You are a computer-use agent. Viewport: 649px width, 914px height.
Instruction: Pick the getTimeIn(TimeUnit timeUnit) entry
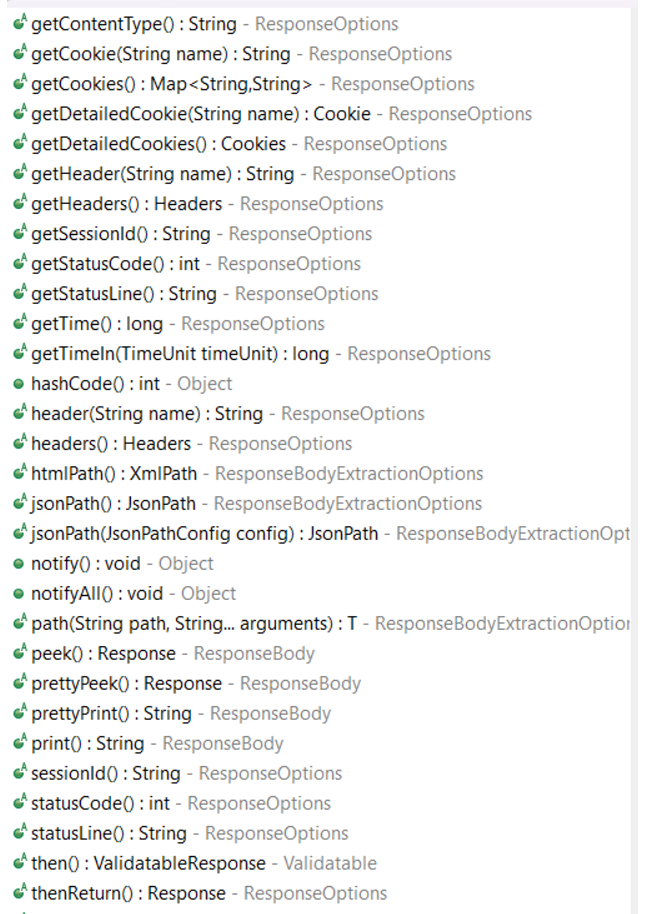tap(321, 353)
